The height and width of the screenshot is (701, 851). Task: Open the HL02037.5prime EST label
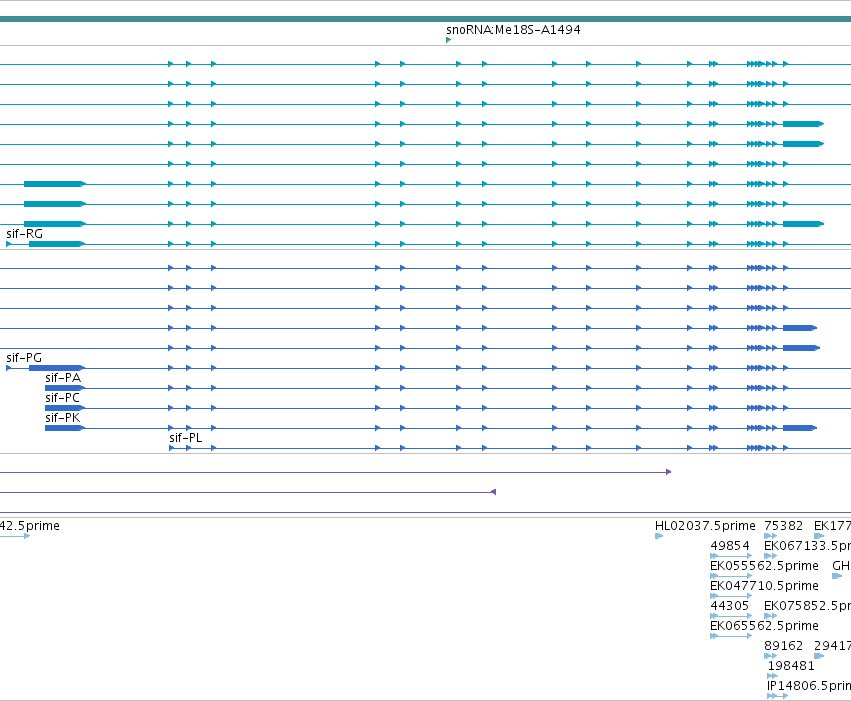pyautogui.click(x=705, y=526)
